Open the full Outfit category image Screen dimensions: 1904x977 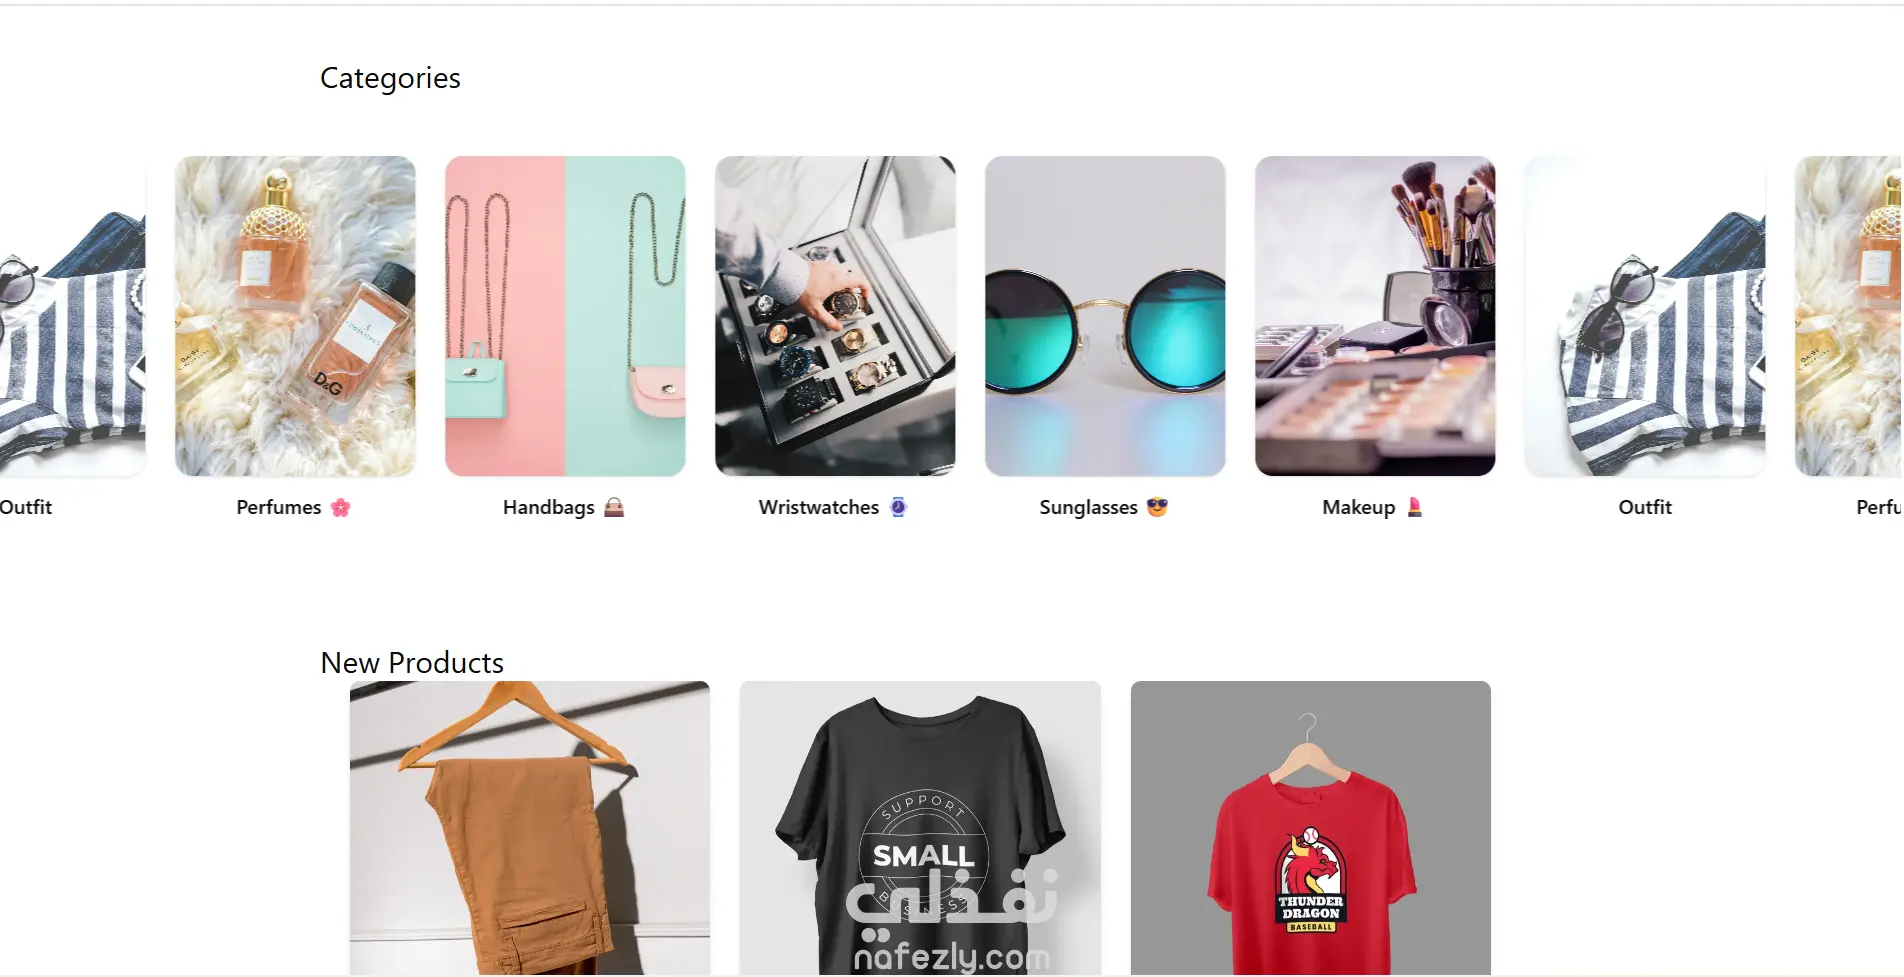1645,316
